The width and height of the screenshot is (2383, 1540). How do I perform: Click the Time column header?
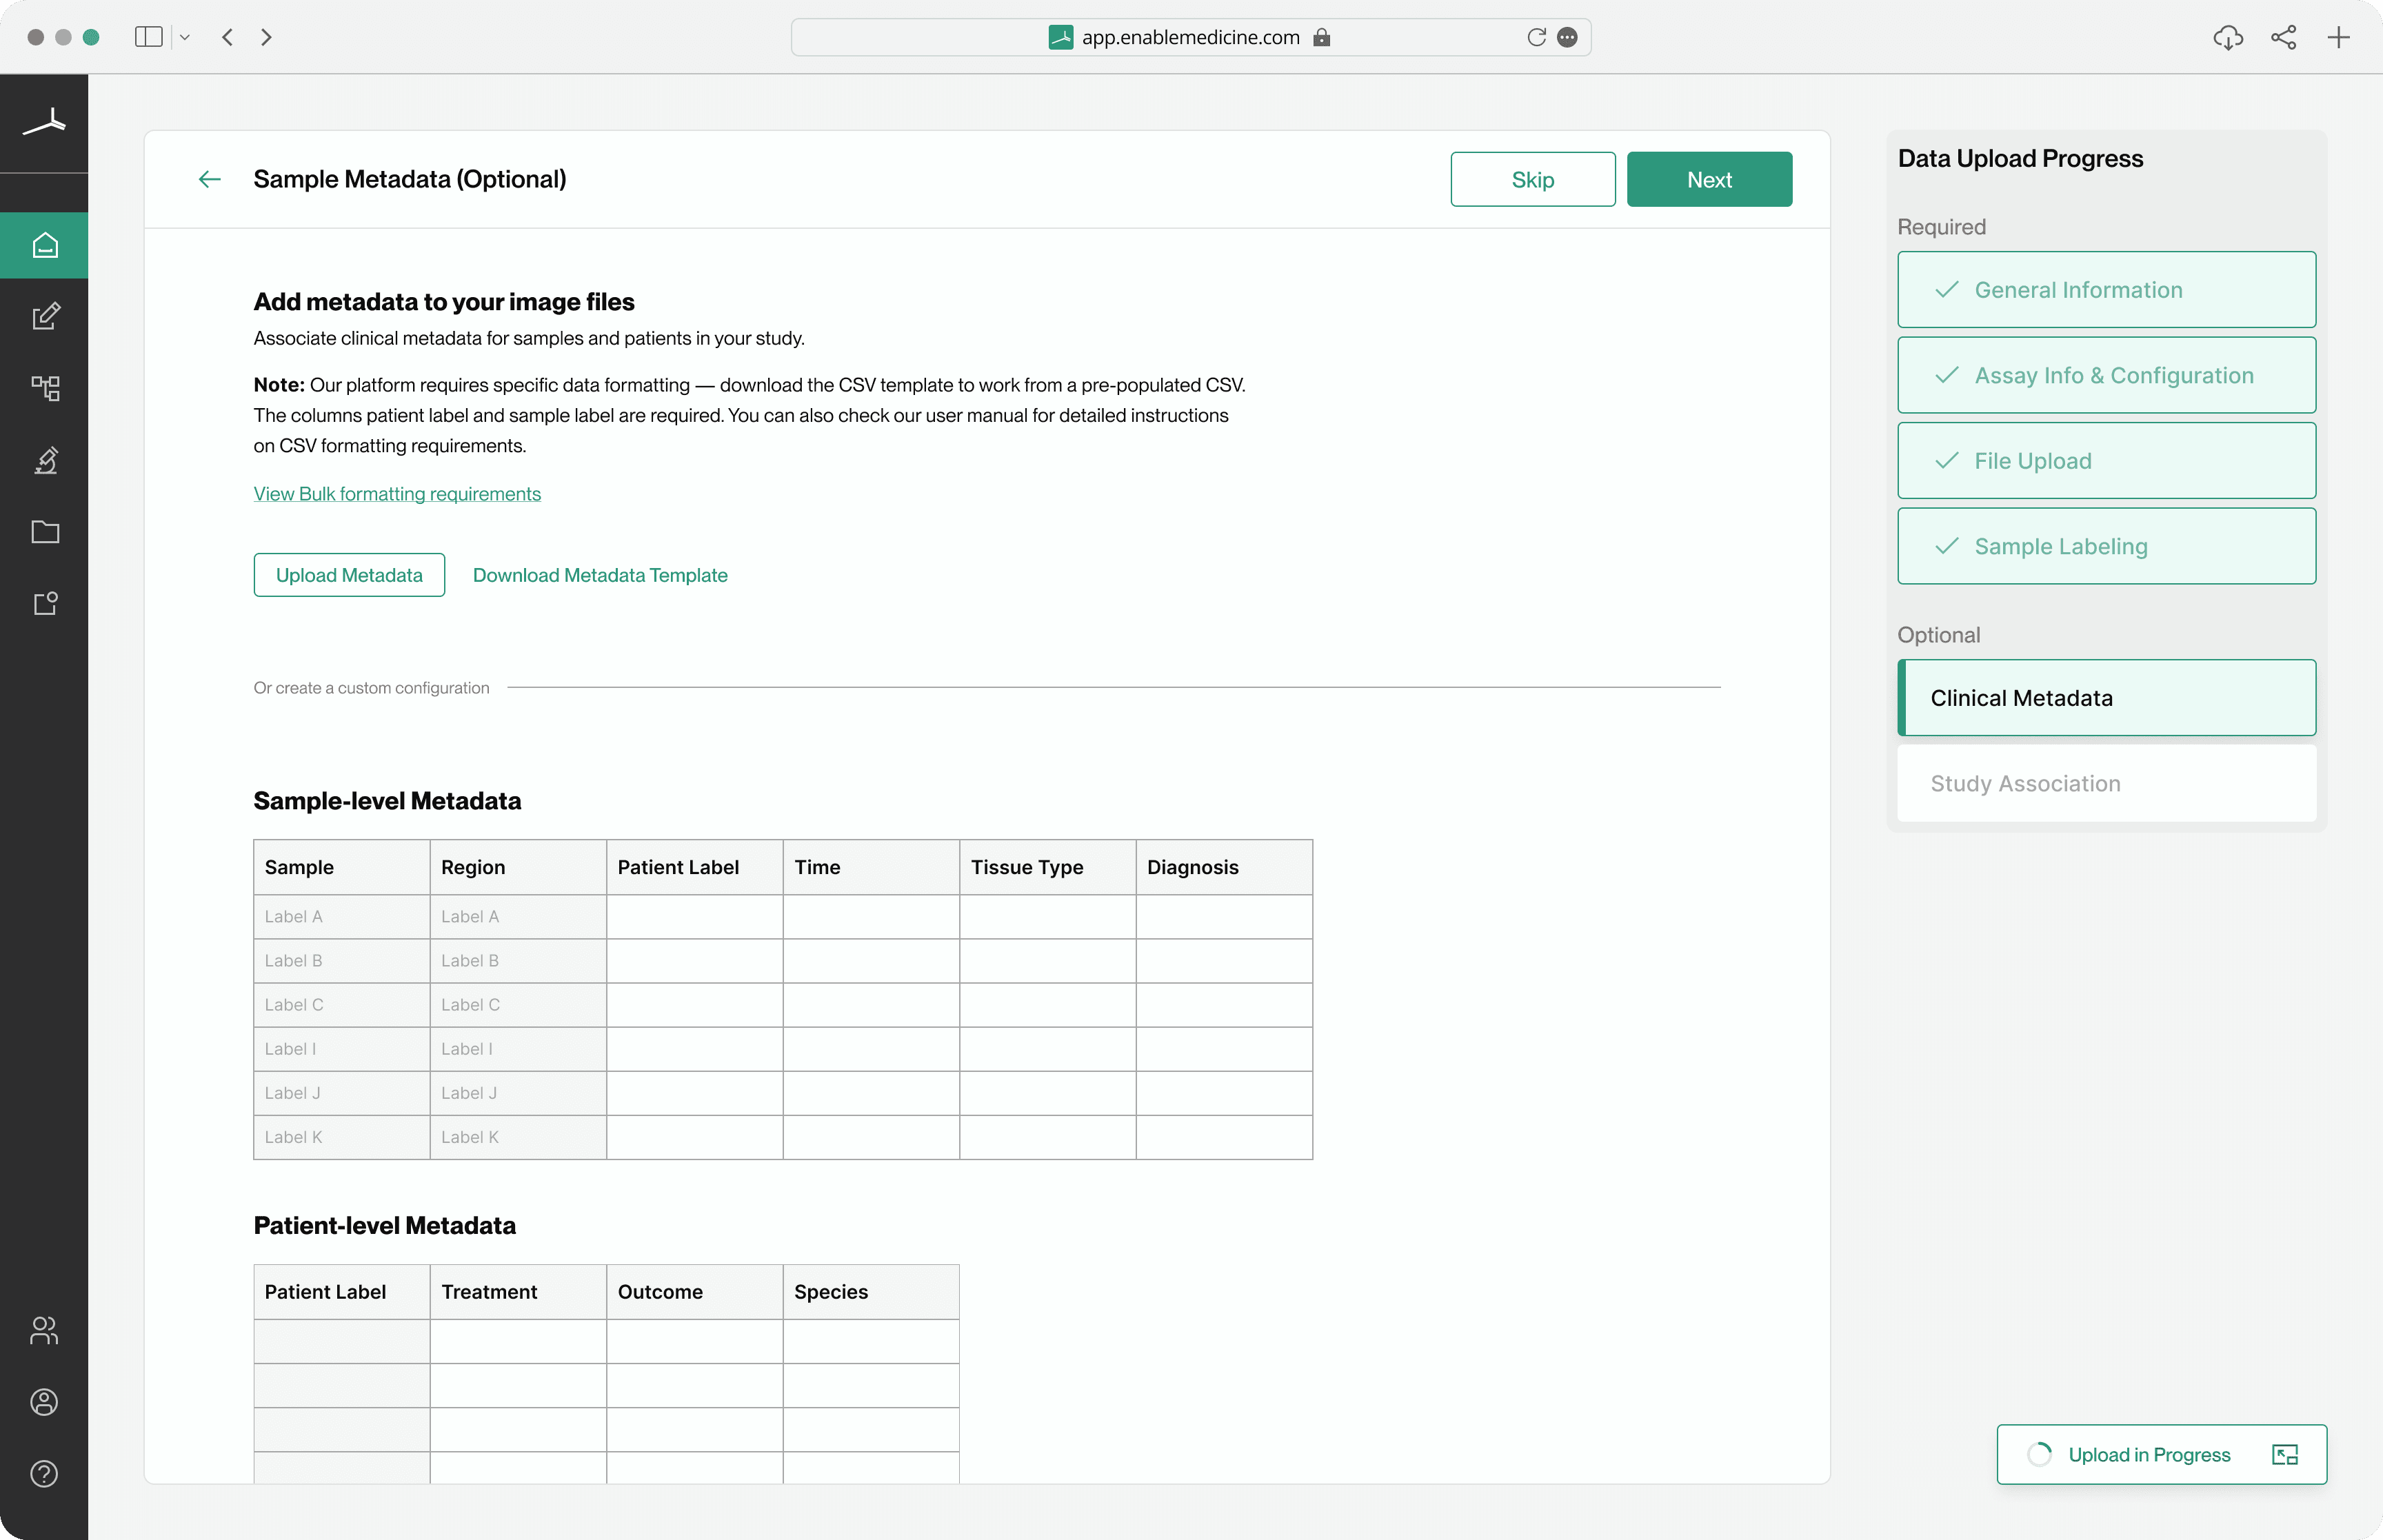[x=871, y=867]
